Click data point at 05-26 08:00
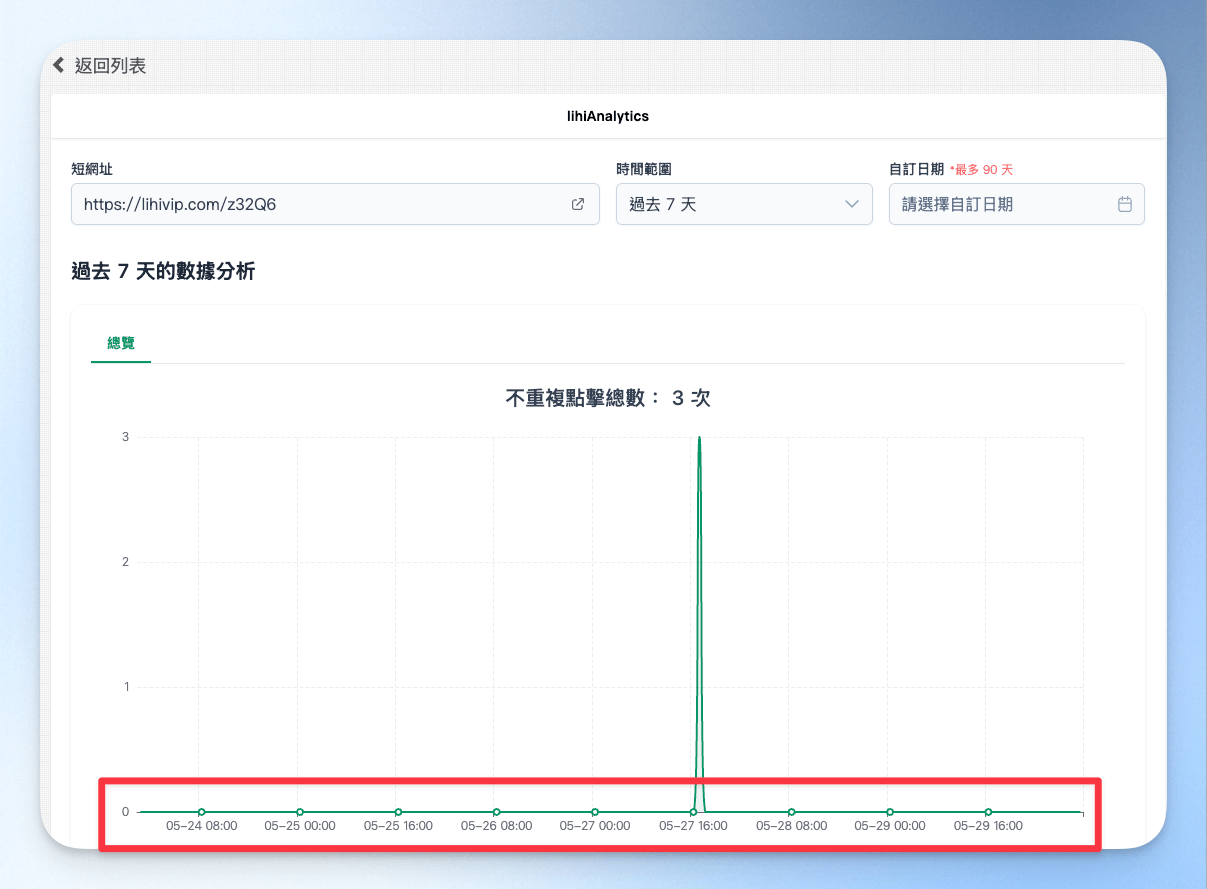The width and height of the screenshot is (1207, 889). [496, 812]
